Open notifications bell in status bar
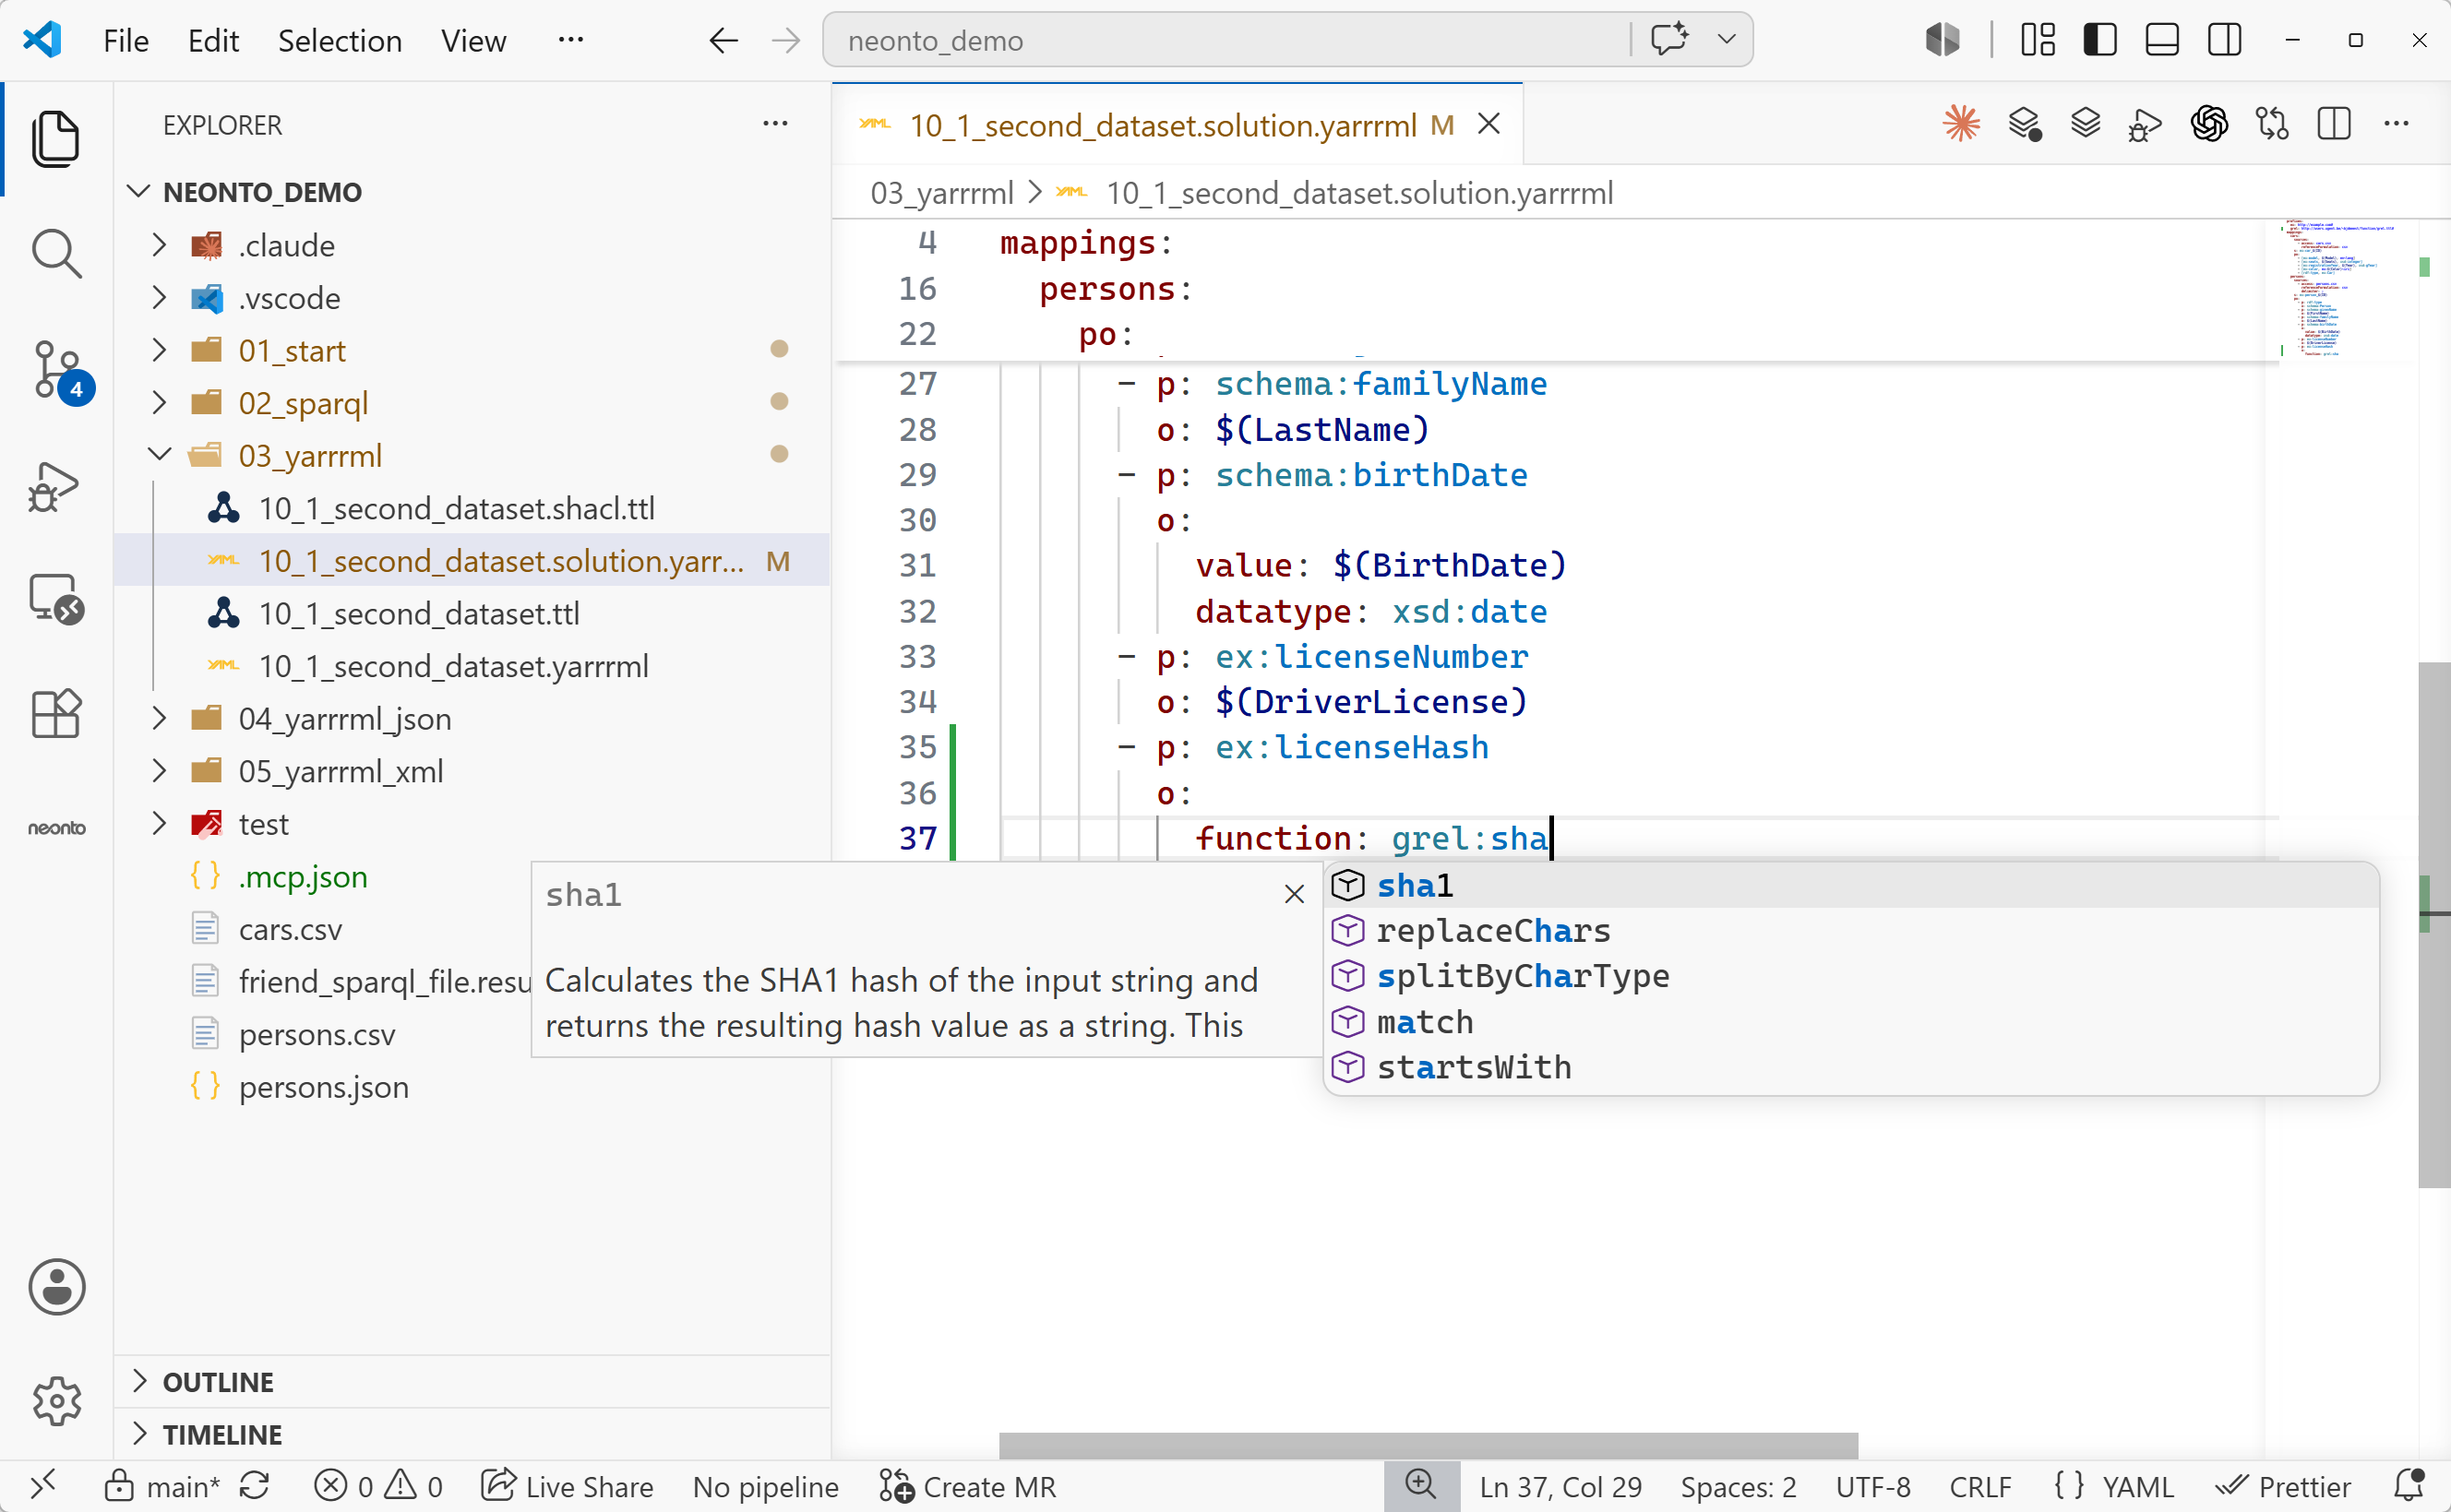 tap(2410, 1486)
